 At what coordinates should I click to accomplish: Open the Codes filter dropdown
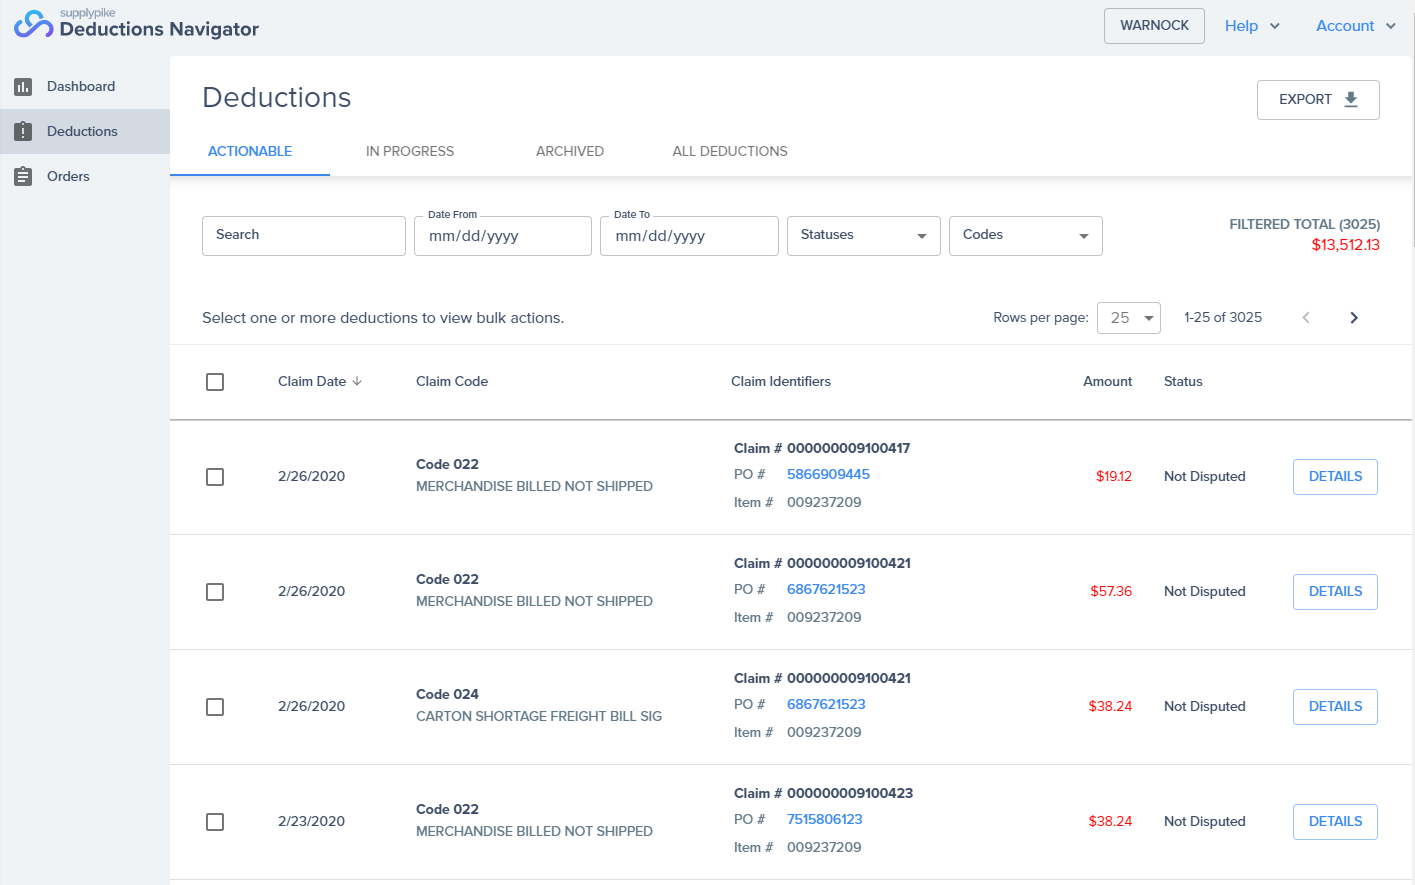click(1026, 236)
